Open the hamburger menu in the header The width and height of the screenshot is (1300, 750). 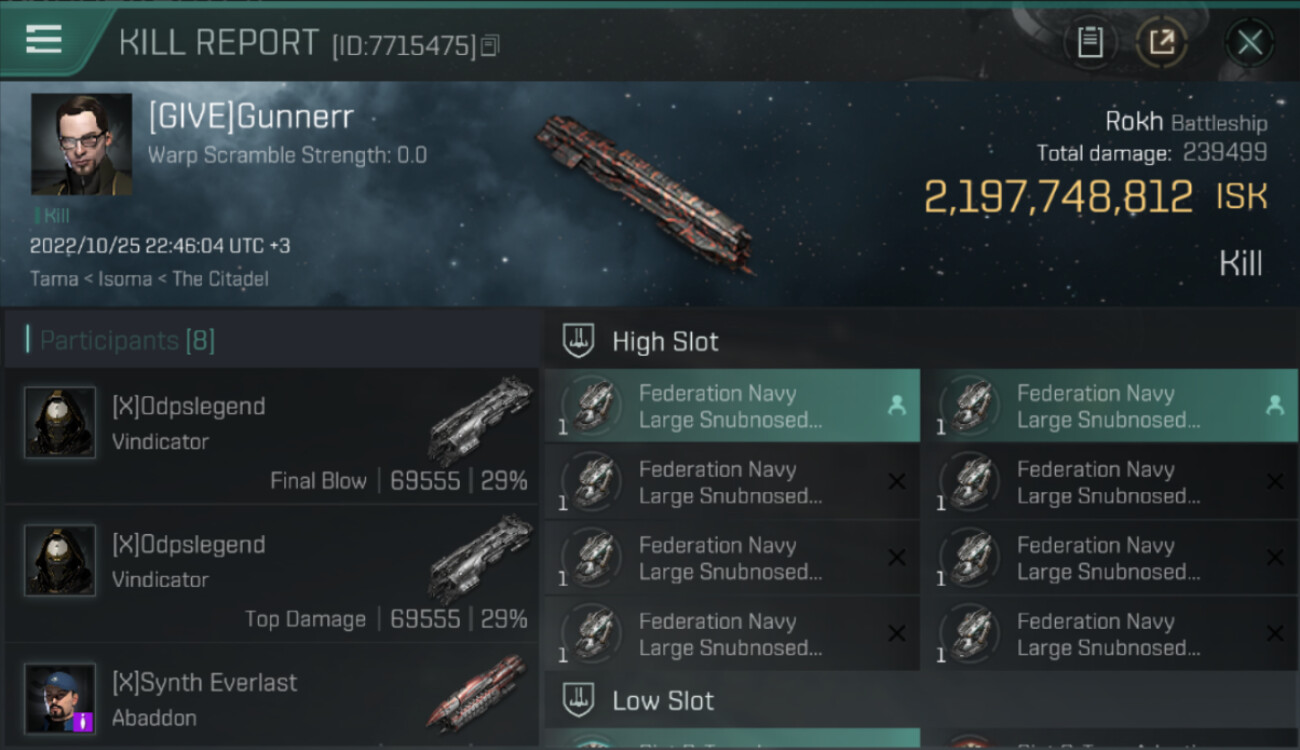[x=44, y=40]
